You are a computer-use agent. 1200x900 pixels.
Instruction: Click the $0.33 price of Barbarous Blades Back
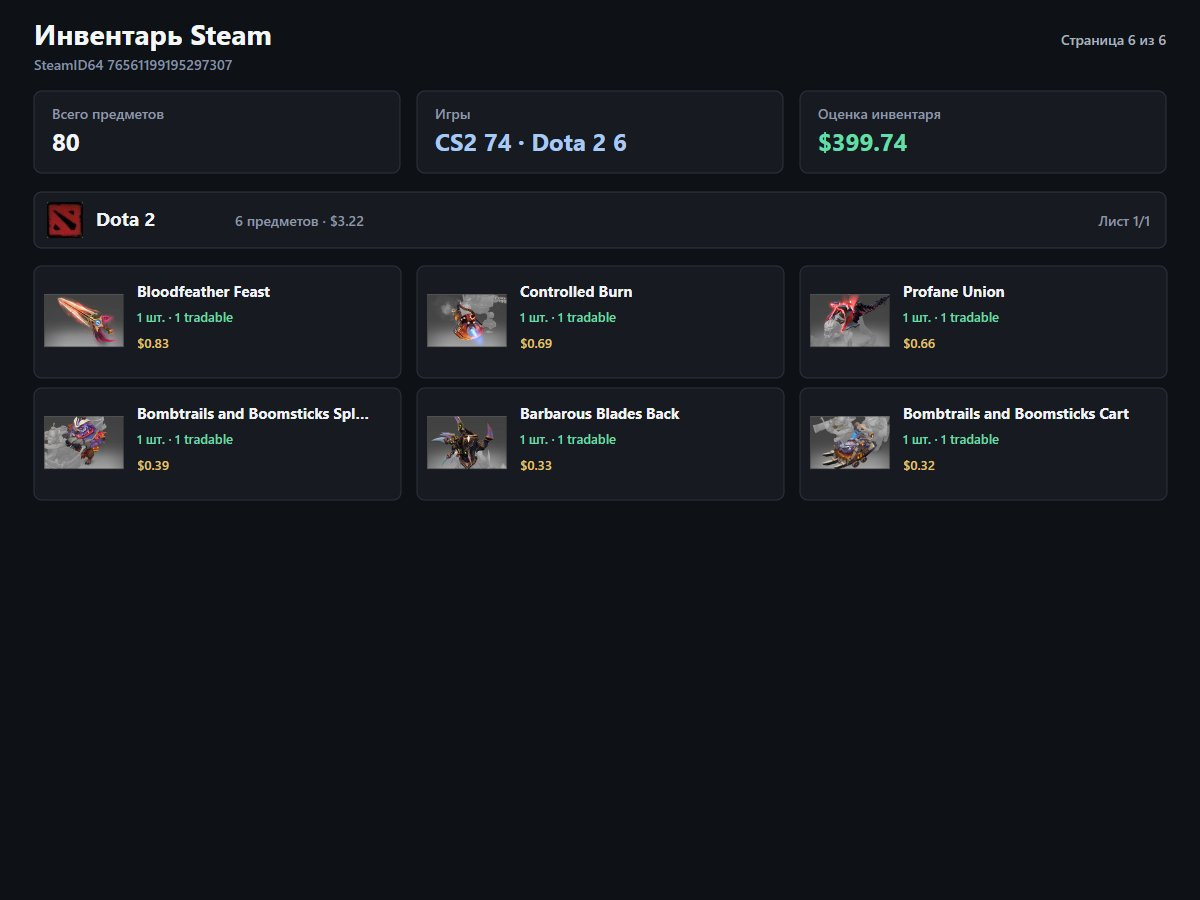click(x=536, y=465)
